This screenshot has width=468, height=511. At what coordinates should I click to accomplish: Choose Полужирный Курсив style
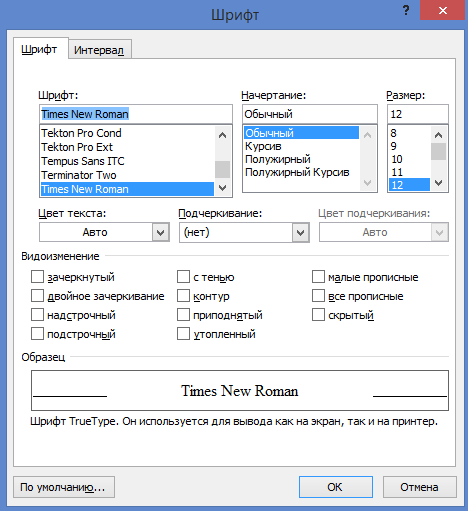click(297, 172)
